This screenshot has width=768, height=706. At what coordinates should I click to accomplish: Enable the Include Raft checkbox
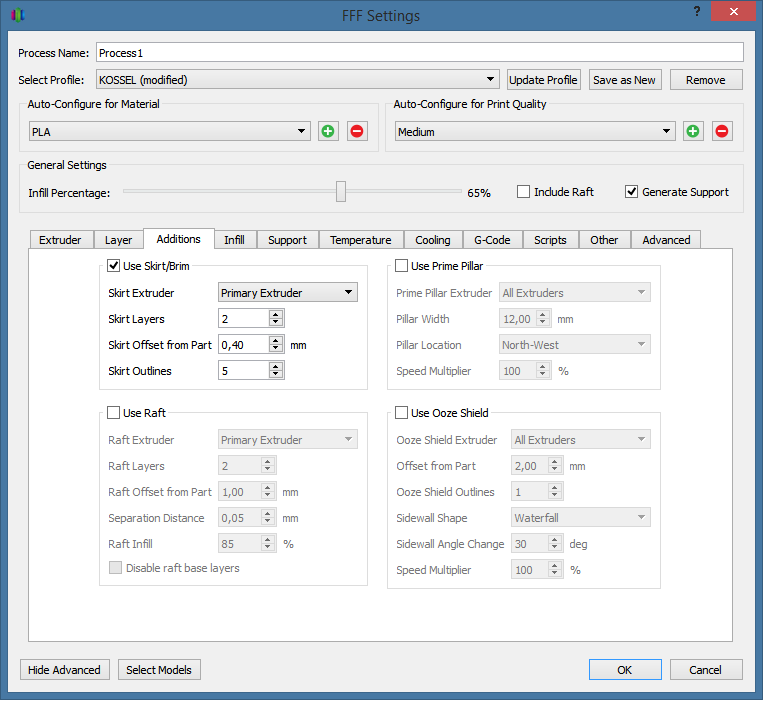point(523,192)
